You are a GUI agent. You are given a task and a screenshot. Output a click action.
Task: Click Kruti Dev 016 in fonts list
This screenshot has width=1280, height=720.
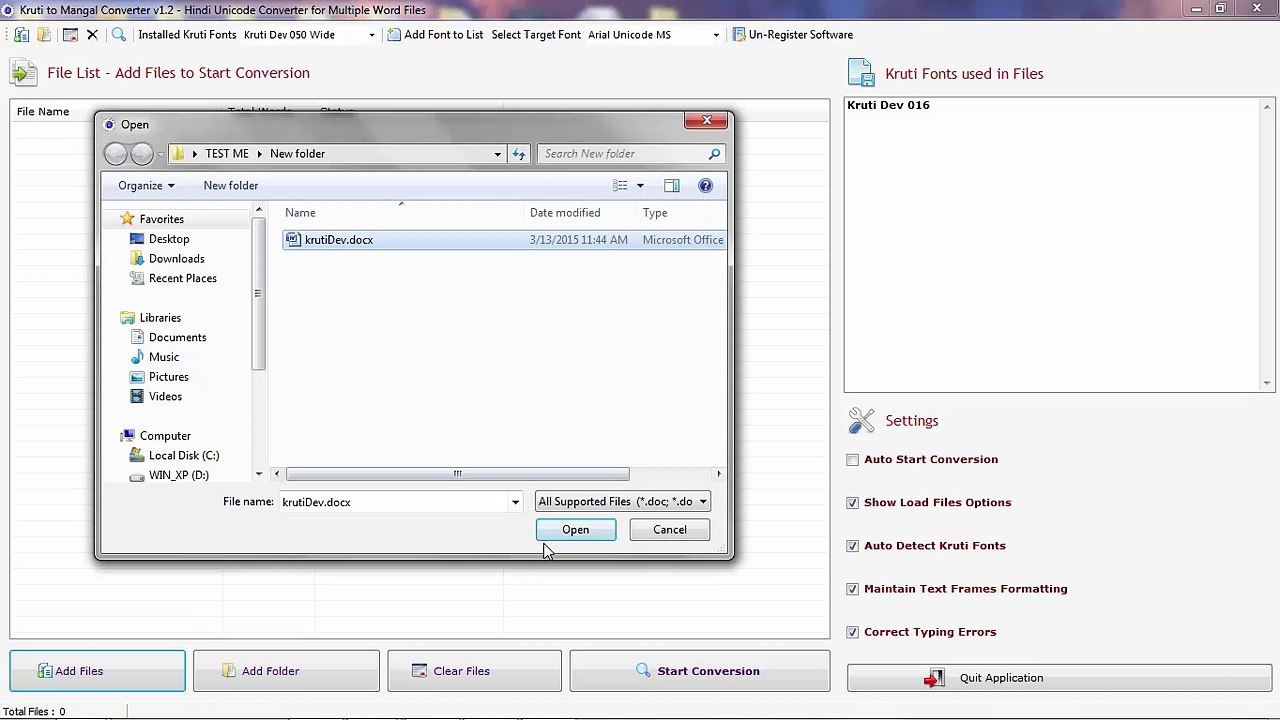point(888,105)
